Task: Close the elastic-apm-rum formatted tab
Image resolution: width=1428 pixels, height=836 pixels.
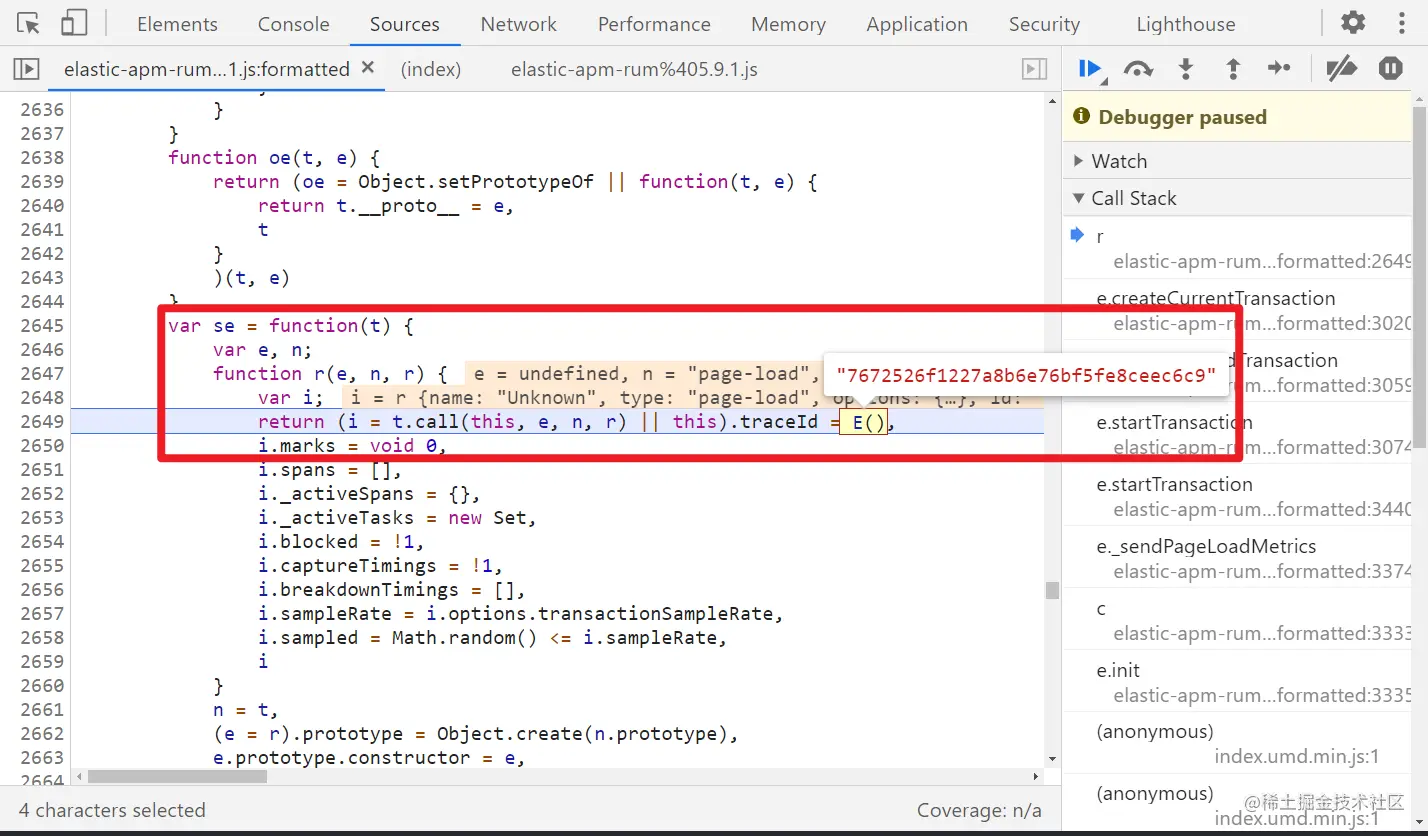Action: coord(368,68)
